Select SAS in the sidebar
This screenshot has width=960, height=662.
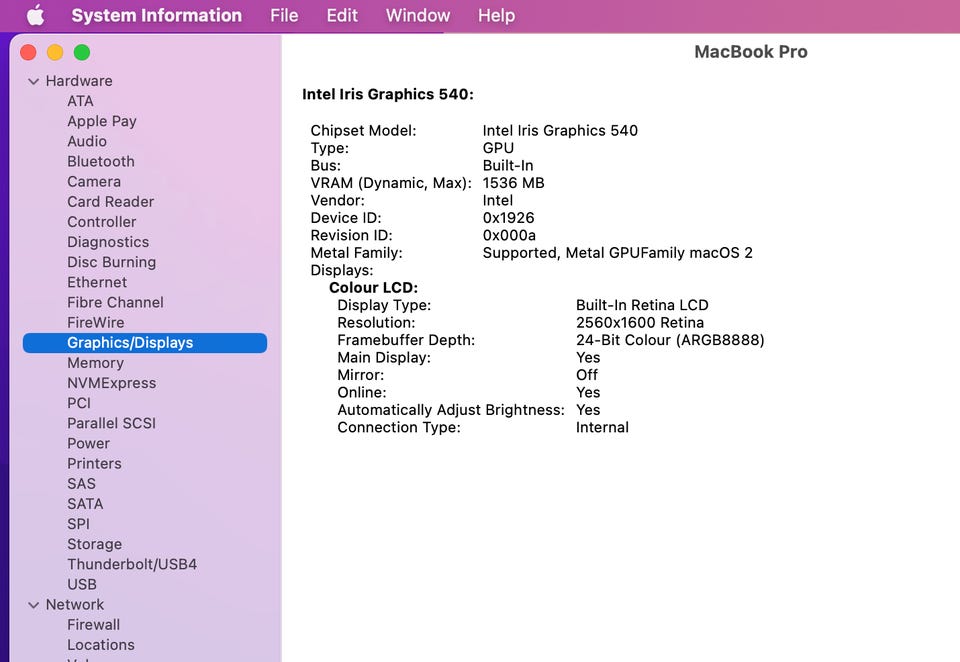(x=81, y=484)
